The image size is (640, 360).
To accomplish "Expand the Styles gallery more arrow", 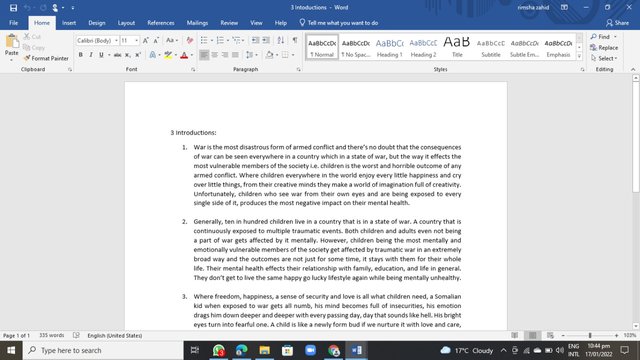I will tap(579, 56).
